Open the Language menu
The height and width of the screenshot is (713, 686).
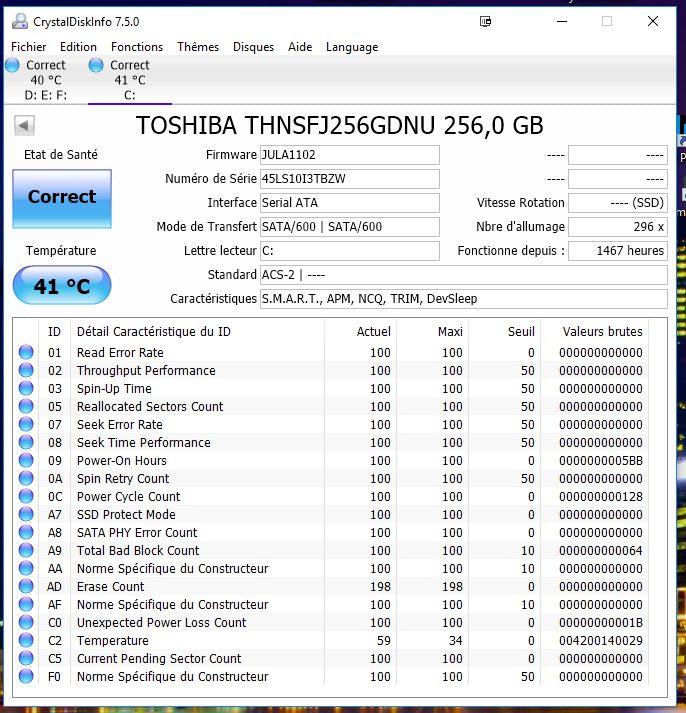[352, 47]
